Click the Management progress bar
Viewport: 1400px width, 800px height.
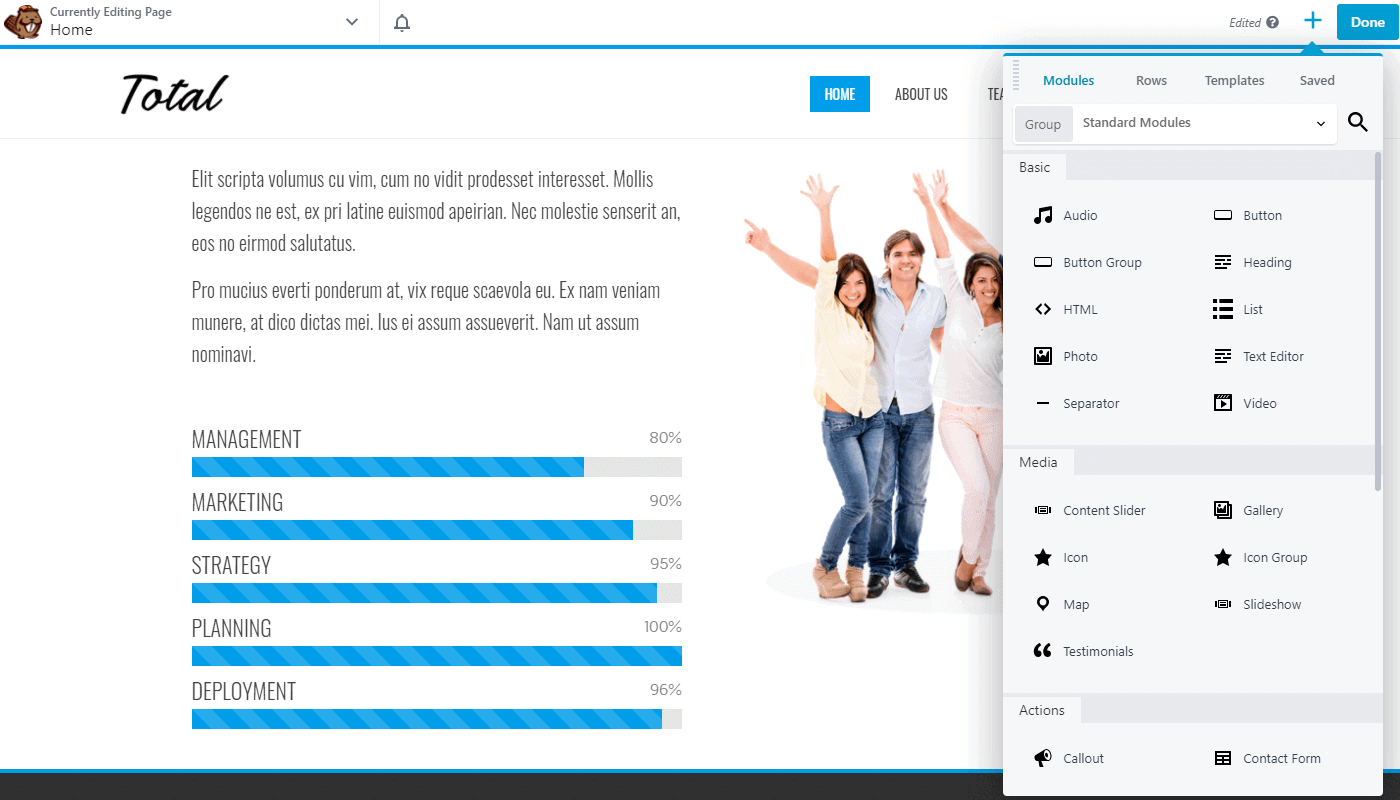point(437,467)
